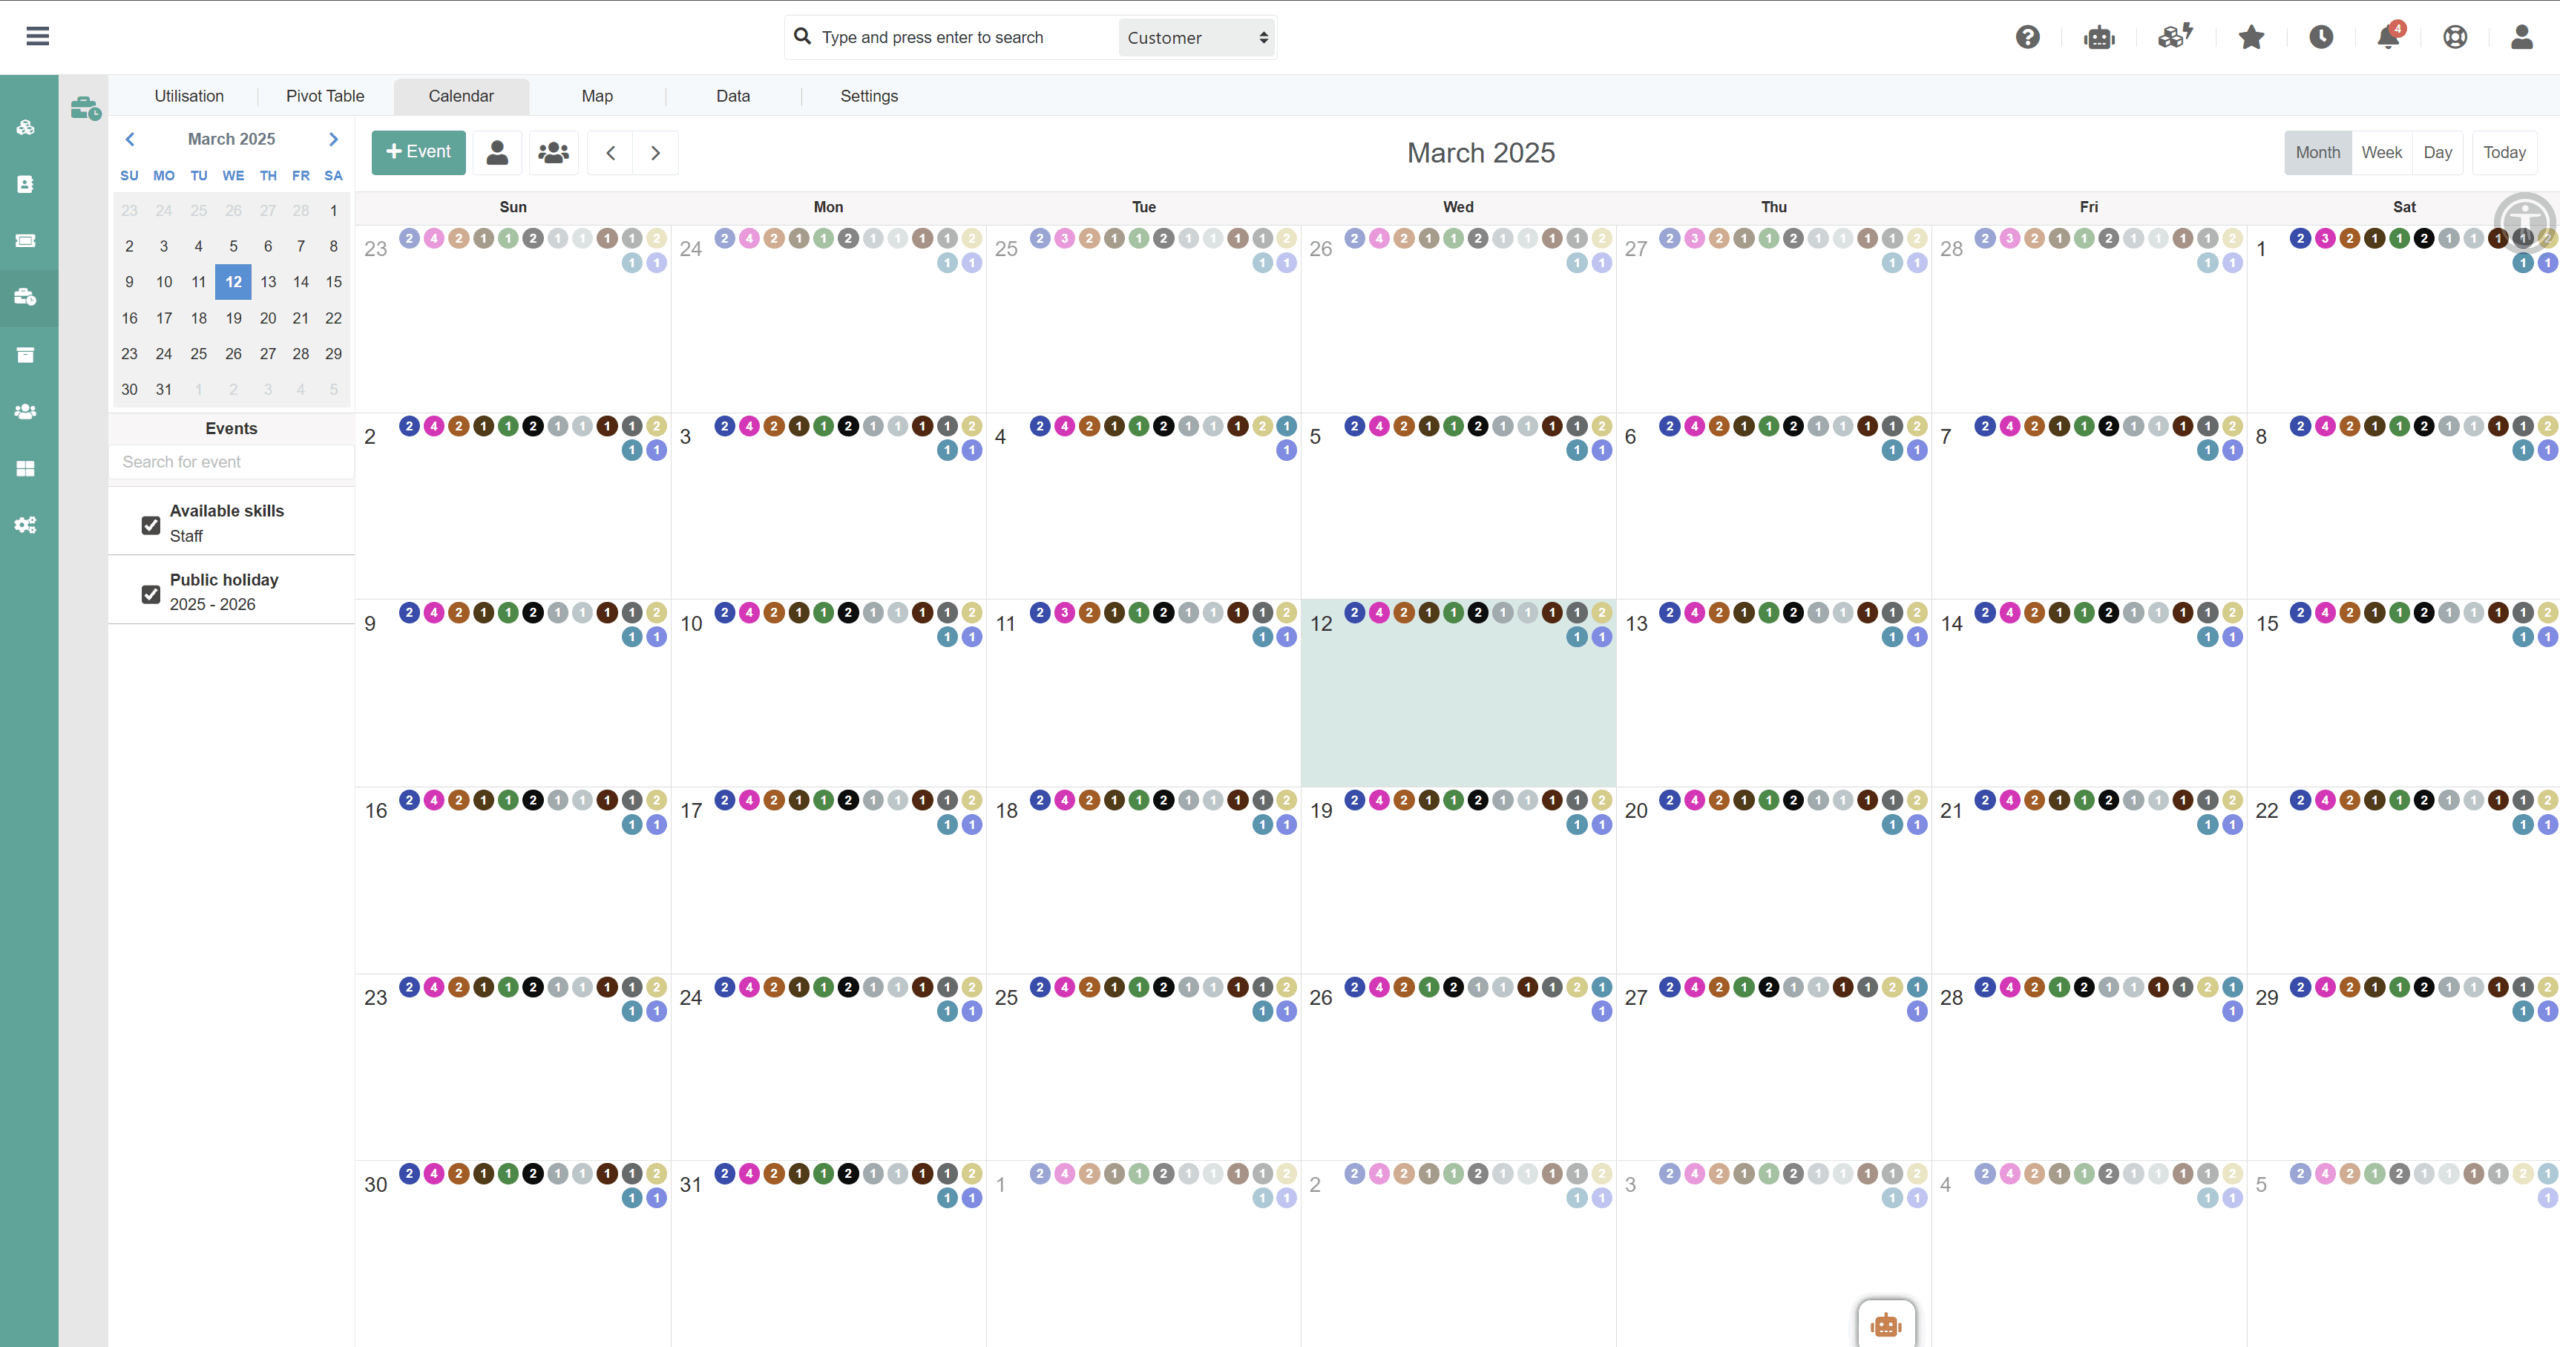Select day 12 in the mini calendar
Screen dimensions: 2560x1347
(233, 282)
